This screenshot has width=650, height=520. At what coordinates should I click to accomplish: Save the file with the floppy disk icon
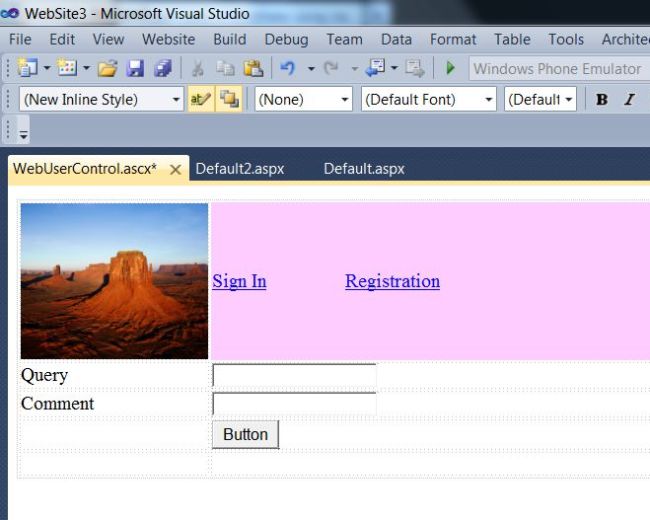(135, 68)
